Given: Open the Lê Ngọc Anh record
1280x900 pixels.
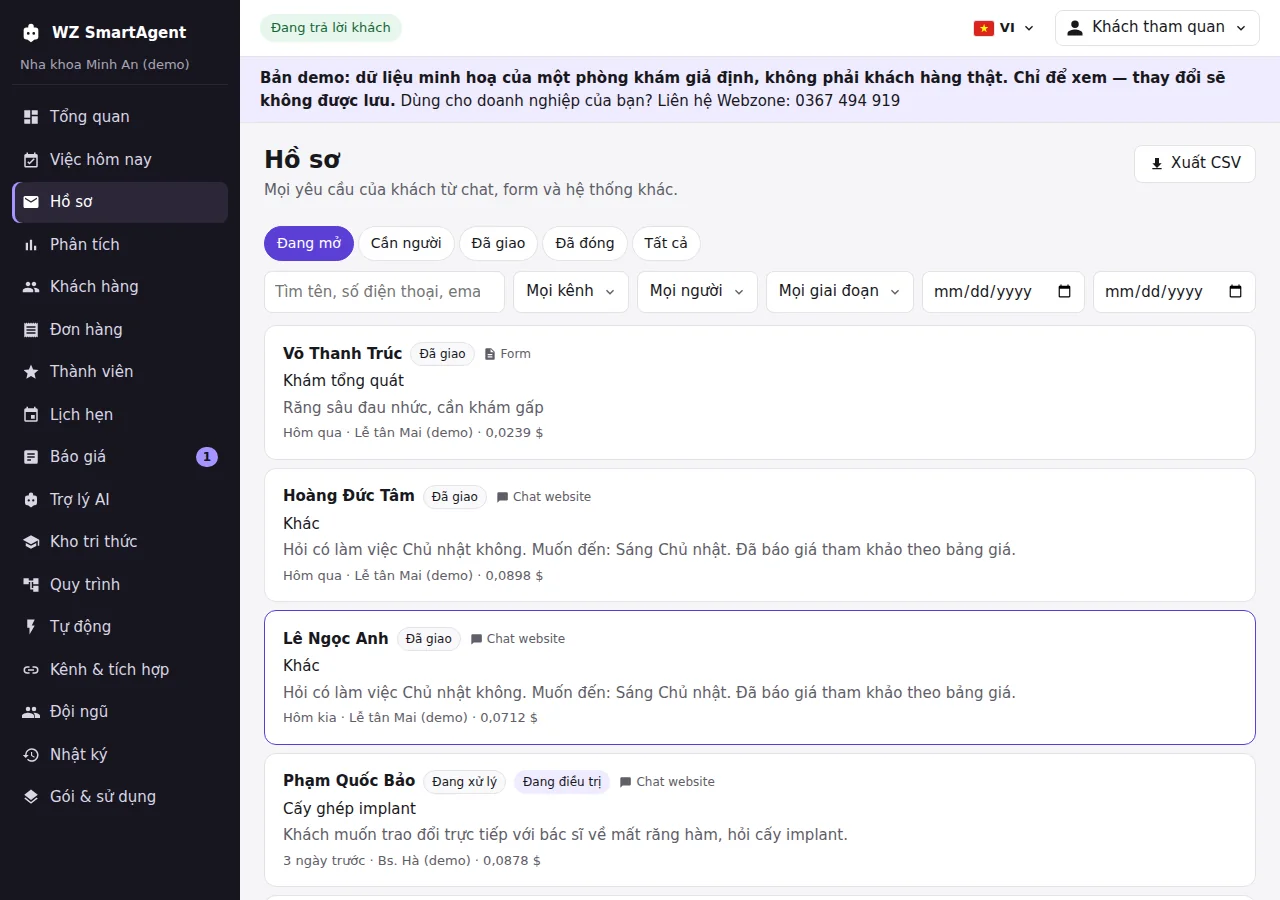Looking at the screenshot, I should (x=760, y=677).
